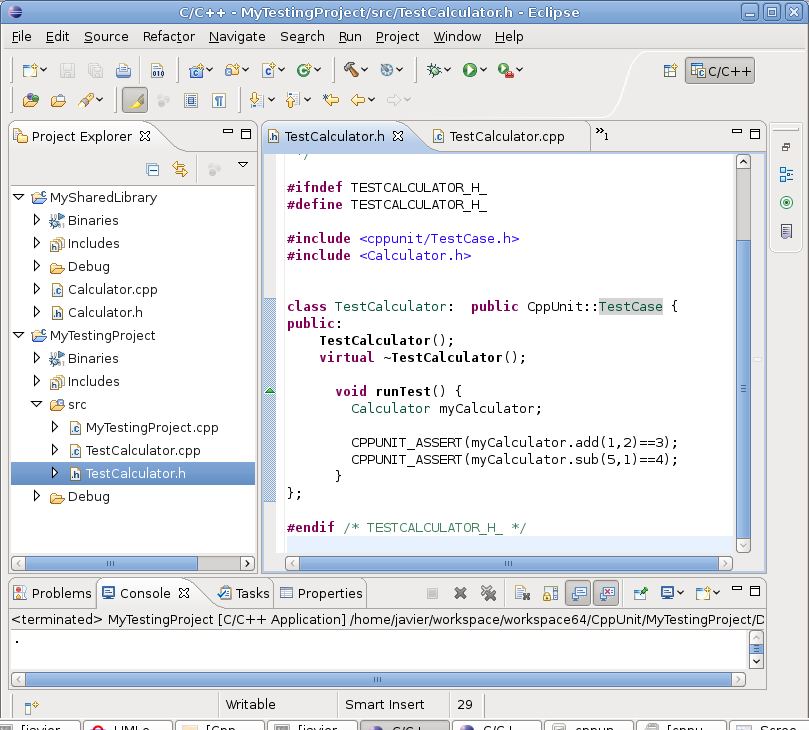This screenshot has height=730, width=809.
Task: Open Search using the flashlight icon
Action: 88,100
